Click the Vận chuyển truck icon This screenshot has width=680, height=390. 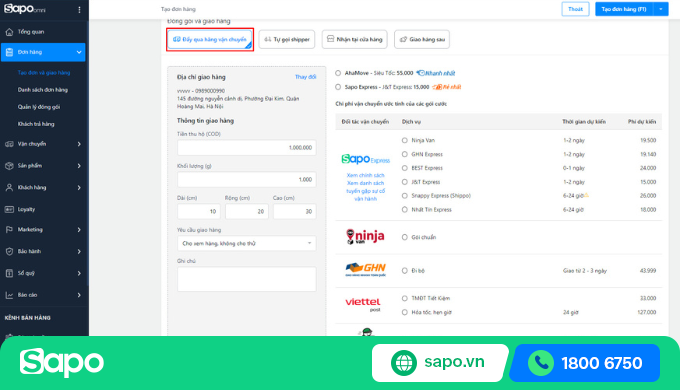pos(9,144)
